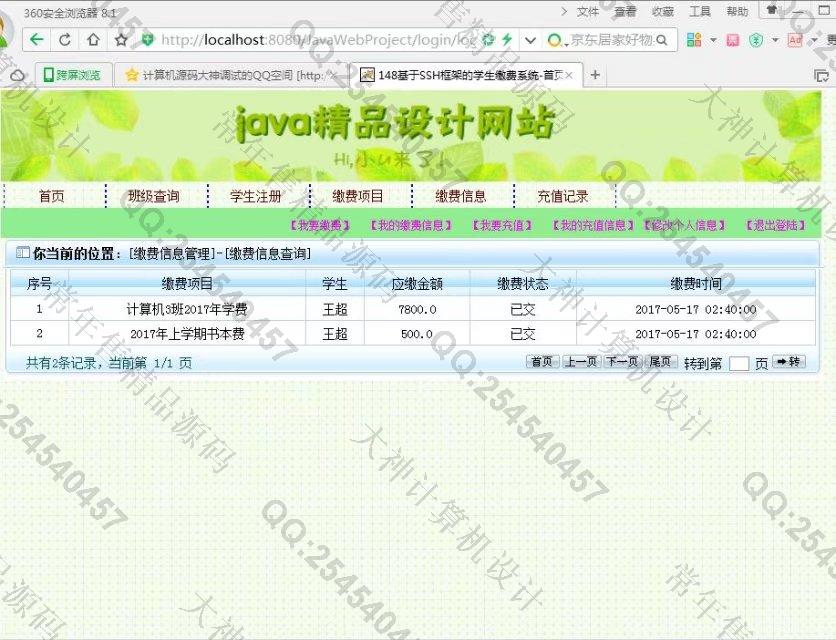Go to 充值记录 navigation item
The height and width of the screenshot is (640, 836).
563,196
